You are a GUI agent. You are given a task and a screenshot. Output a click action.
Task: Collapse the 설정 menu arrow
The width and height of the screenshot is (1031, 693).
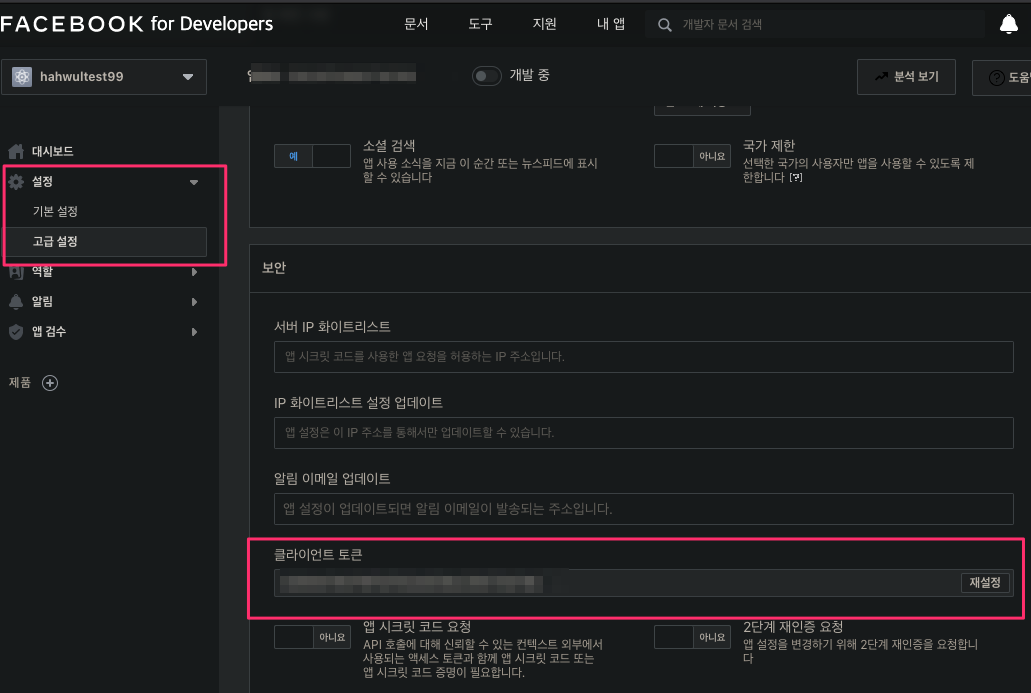pos(194,182)
